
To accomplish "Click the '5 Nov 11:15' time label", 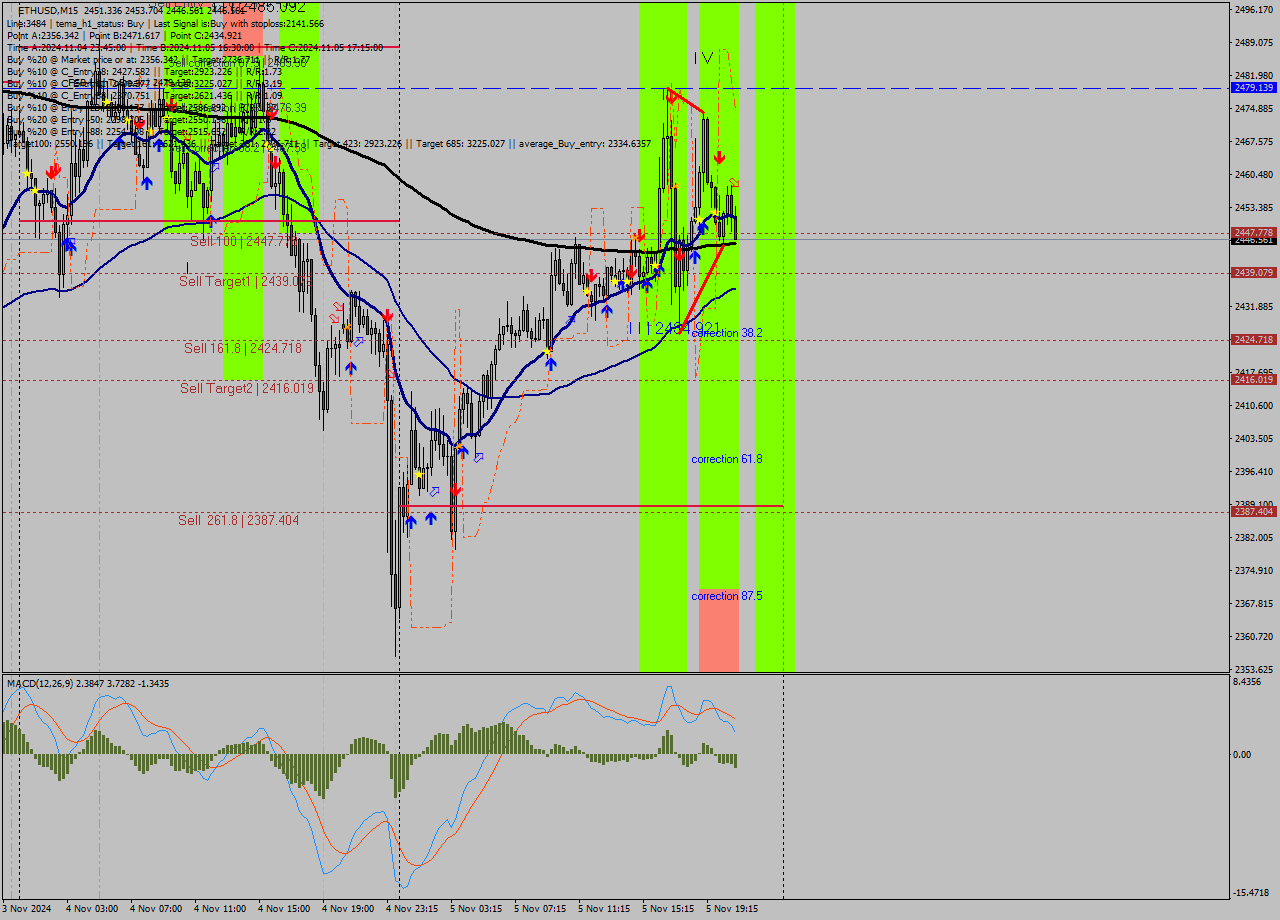I will point(604,909).
